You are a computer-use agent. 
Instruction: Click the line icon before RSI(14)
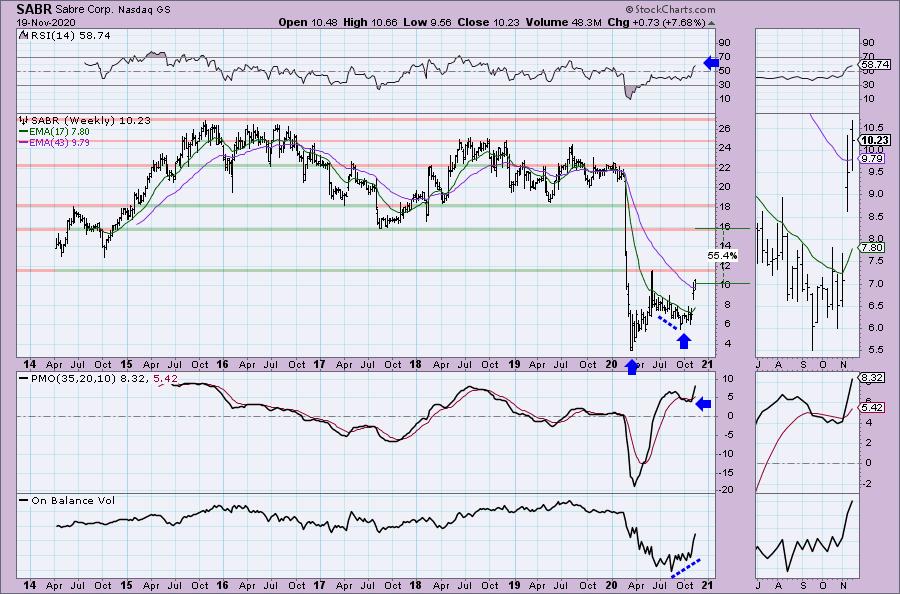pyautogui.click(x=23, y=35)
